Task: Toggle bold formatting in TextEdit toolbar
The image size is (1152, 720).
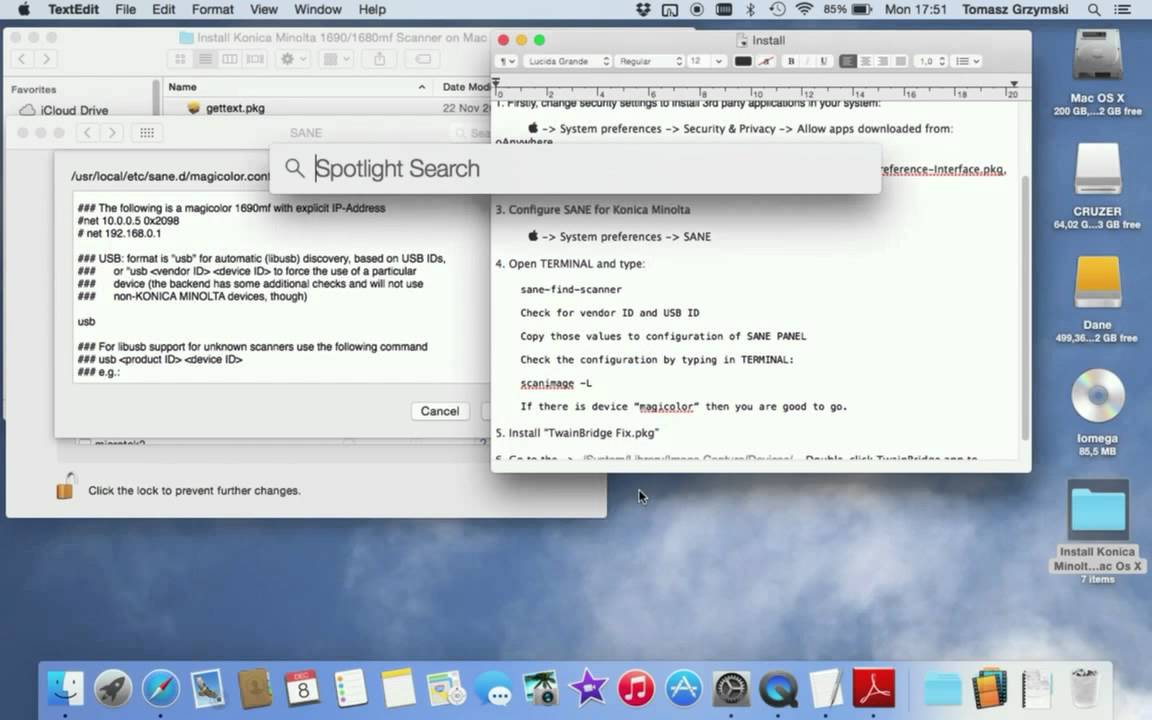Action: (791, 61)
